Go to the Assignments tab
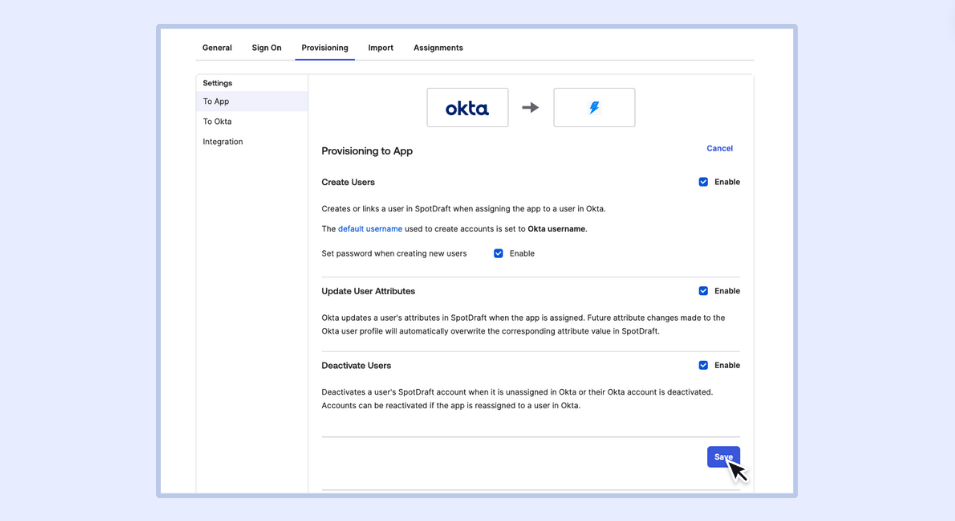Viewport: 955px width, 521px height. (x=438, y=48)
